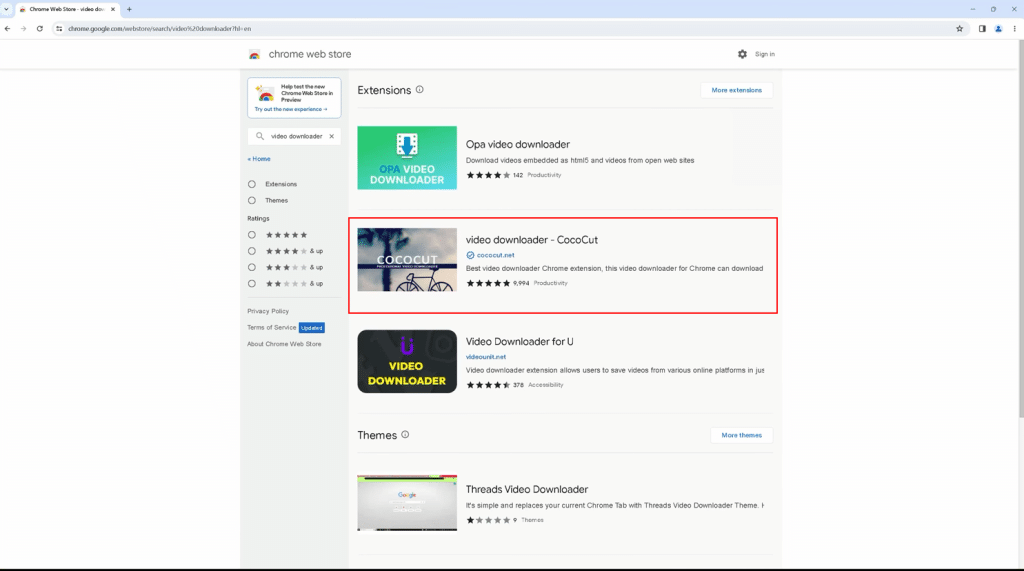1024x571 pixels.
Task: Click the More themes button
Action: [x=741, y=435]
